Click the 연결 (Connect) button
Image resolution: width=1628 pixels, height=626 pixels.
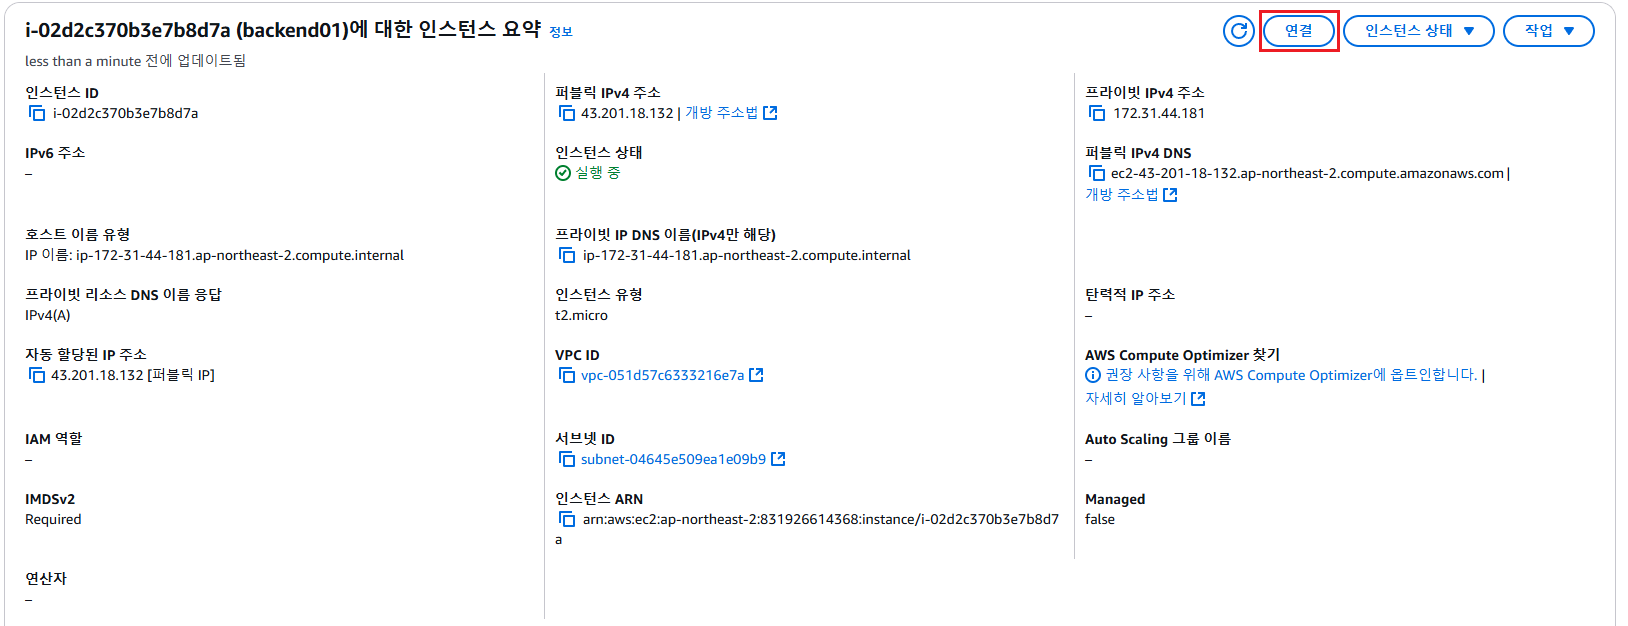(x=1298, y=31)
